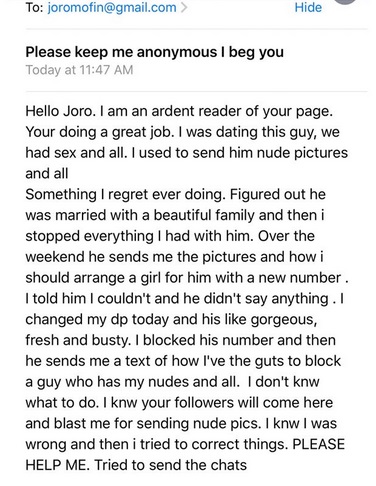Click the line starting "changed my dp today"
This screenshot has width=376, height=486.
click(171, 320)
